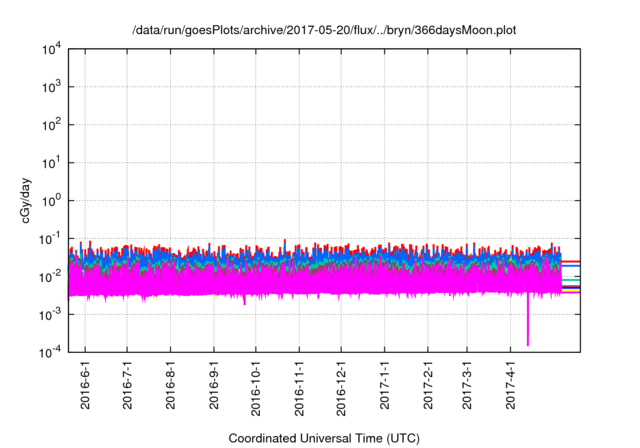Click the 2017-2-1 date tick label
Image resolution: width=640 pixels, height=448 pixels.
point(429,385)
